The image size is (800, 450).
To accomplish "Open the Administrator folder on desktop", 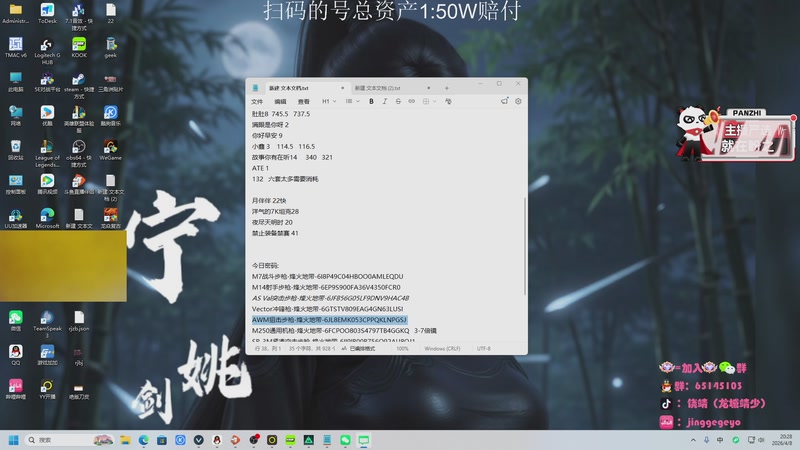I will (x=15, y=13).
